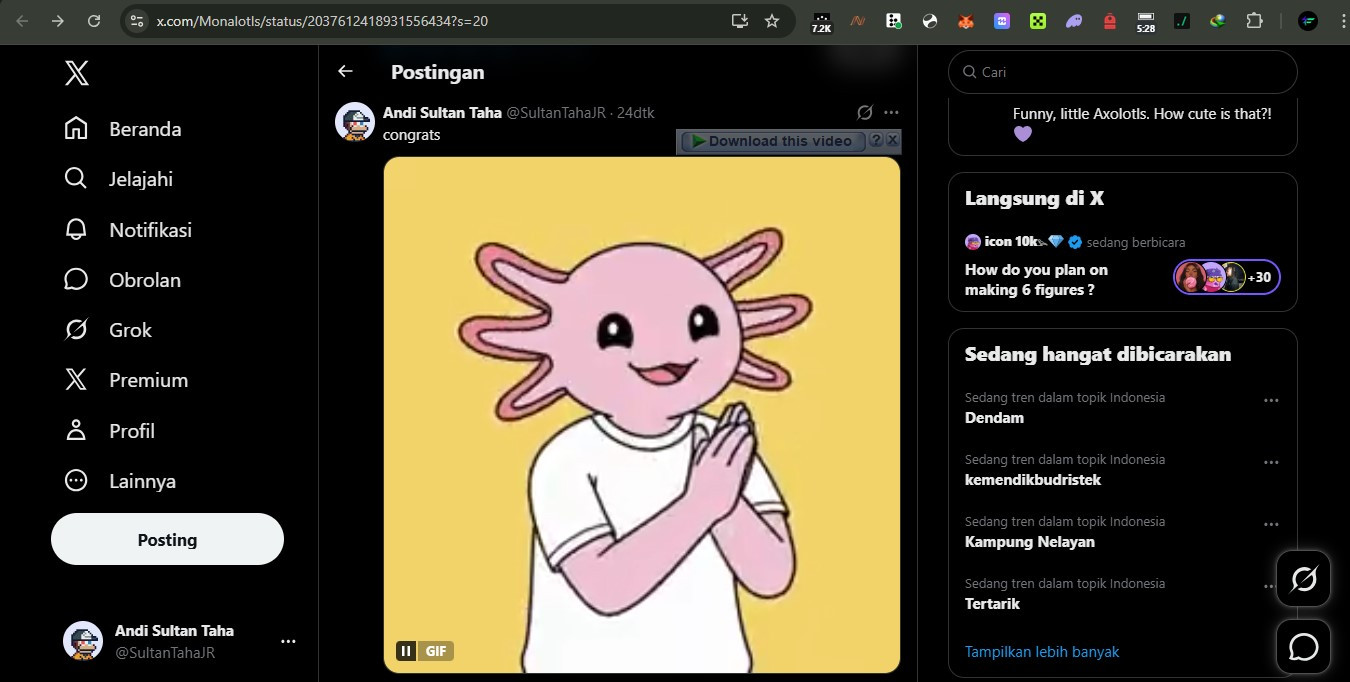The height and width of the screenshot is (682, 1350).
Task: Open the Tertarik trending topic
Action: 992,604
